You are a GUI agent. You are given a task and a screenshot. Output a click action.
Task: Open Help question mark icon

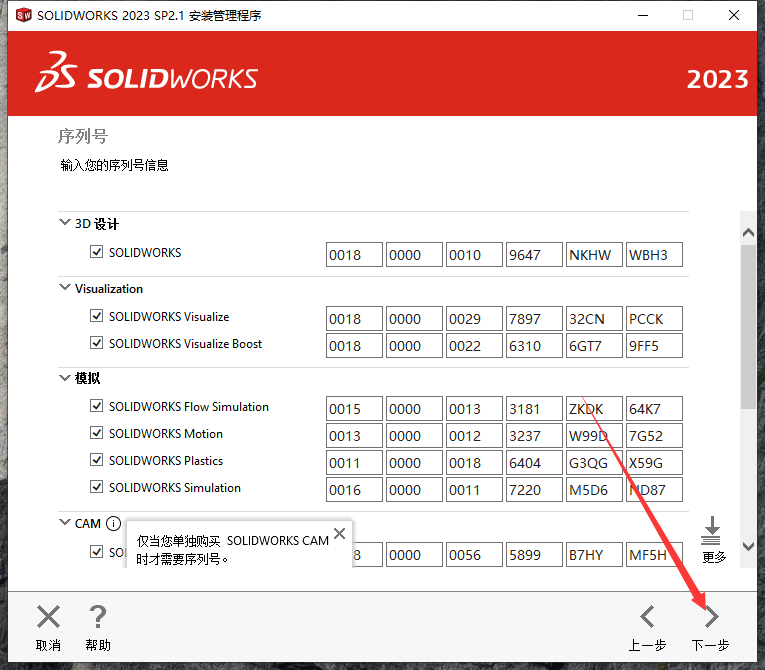pyautogui.click(x=98, y=616)
